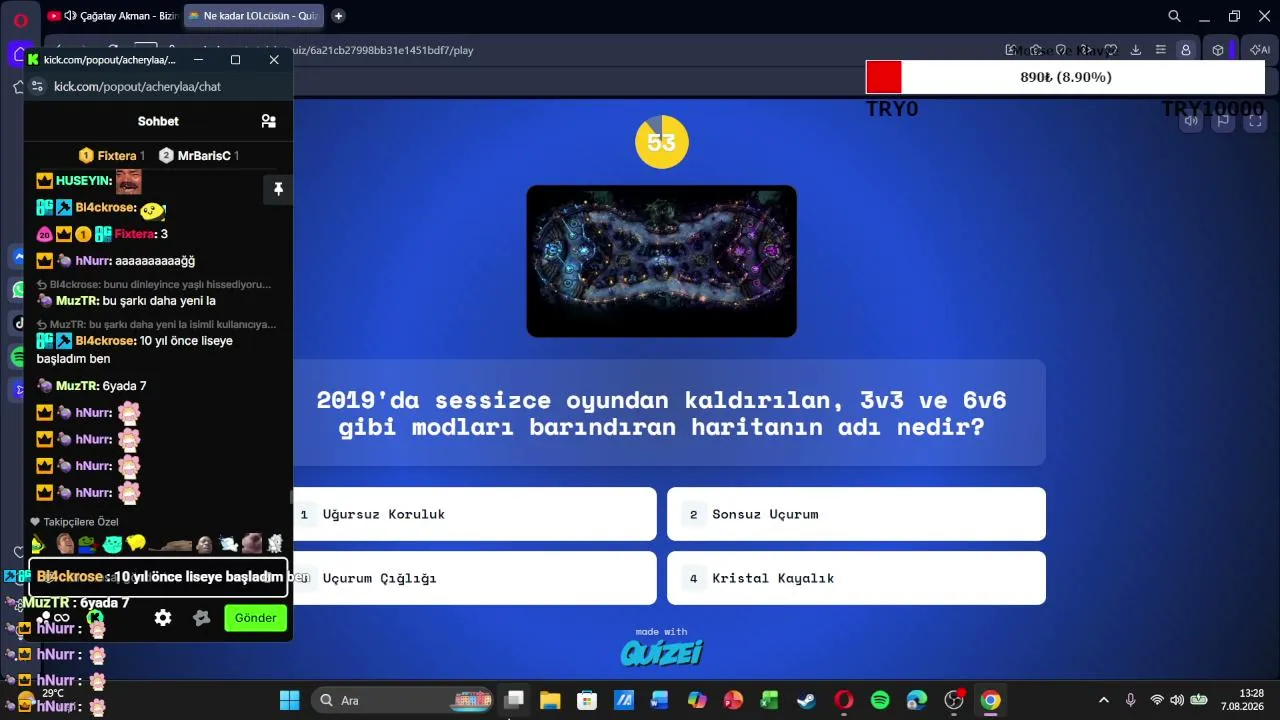Viewport: 1280px width, 720px height.
Task: Open the chat user list icon
Action: point(268,121)
